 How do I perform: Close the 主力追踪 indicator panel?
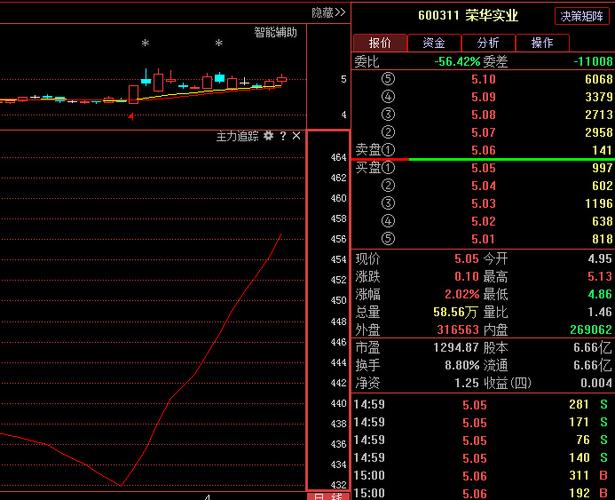[297, 136]
